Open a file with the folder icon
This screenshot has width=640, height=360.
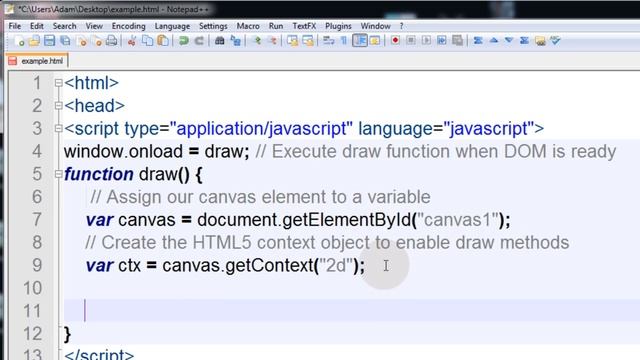click(x=34, y=41)
